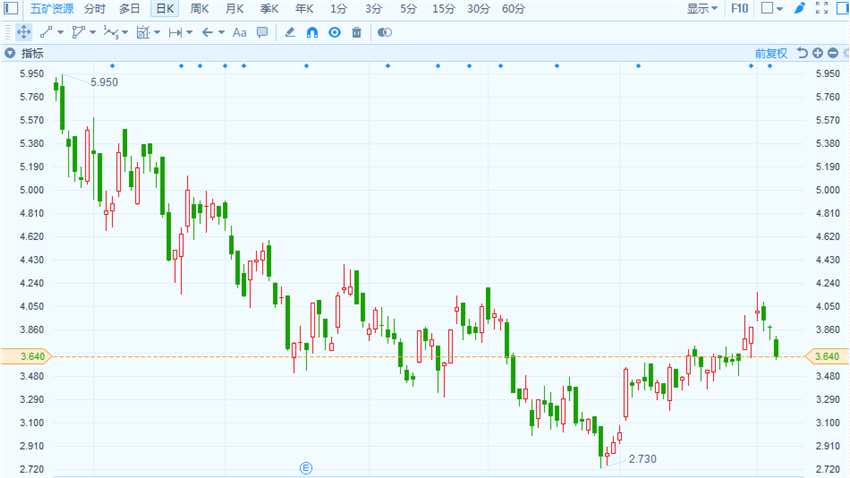
Task: Click the drawing toolbar drag grip handle
Action: click(8, 33)
